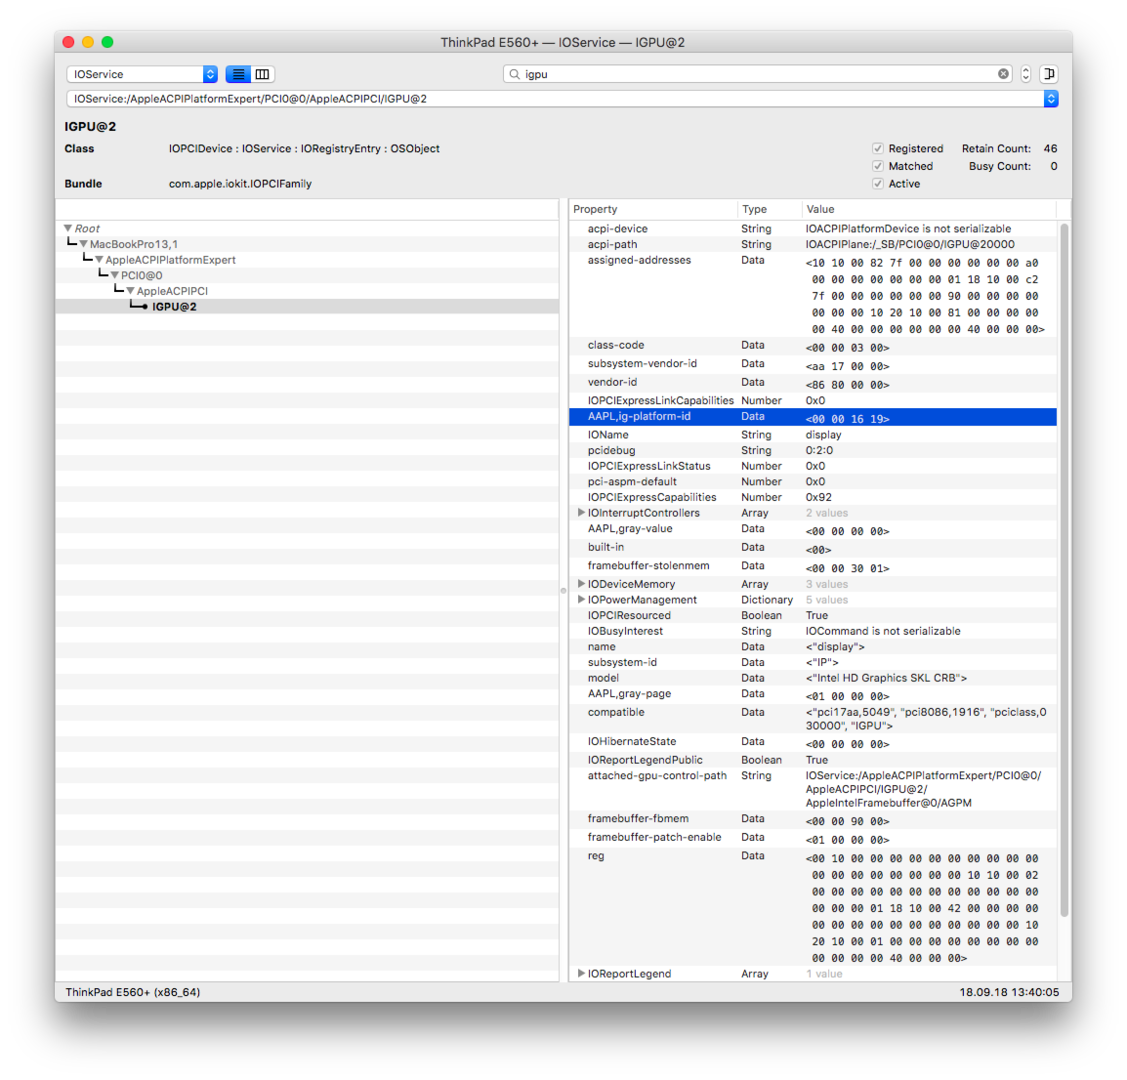Select the IOName property
Viewport: 1127px width, 1080px height.
(x=812, y=435)
